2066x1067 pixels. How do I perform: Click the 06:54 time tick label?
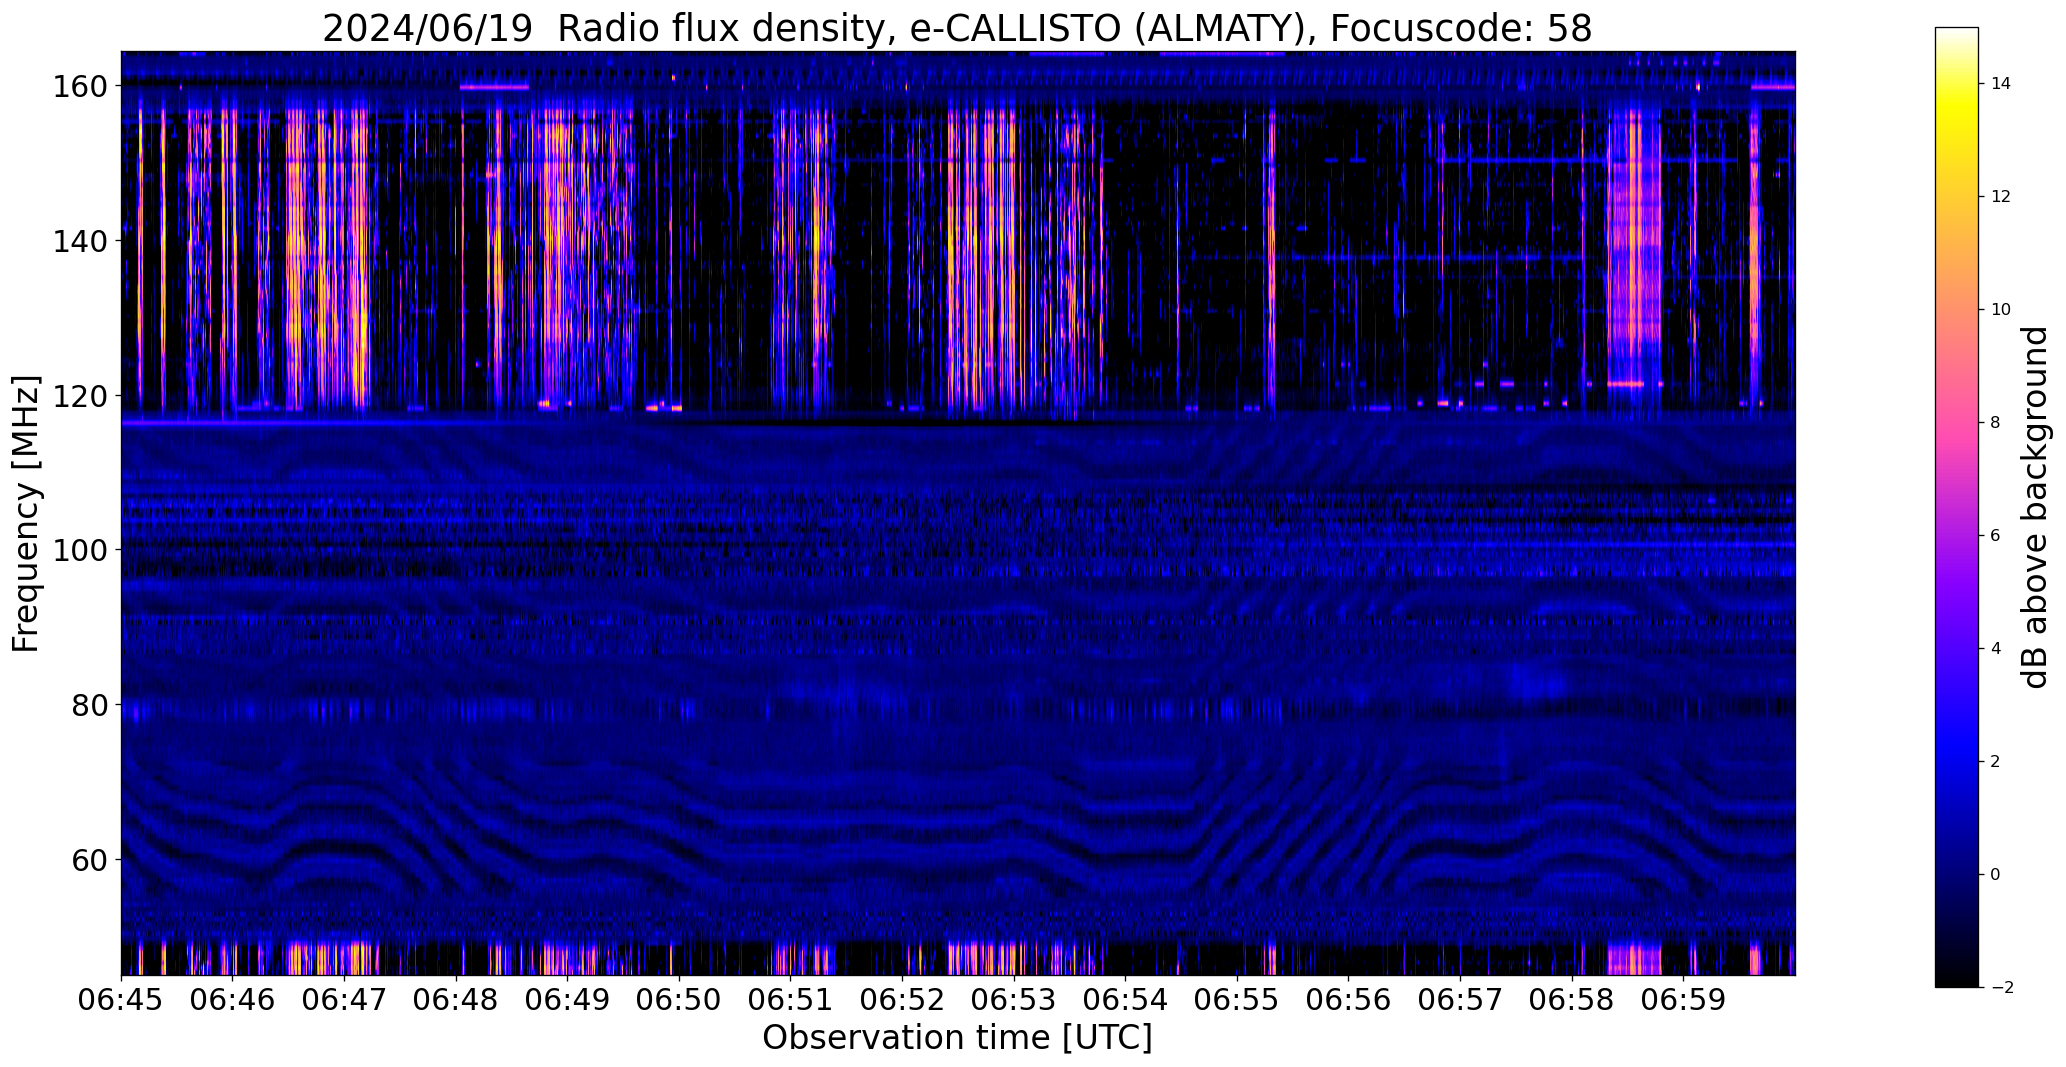(x=1126, y=1001)
